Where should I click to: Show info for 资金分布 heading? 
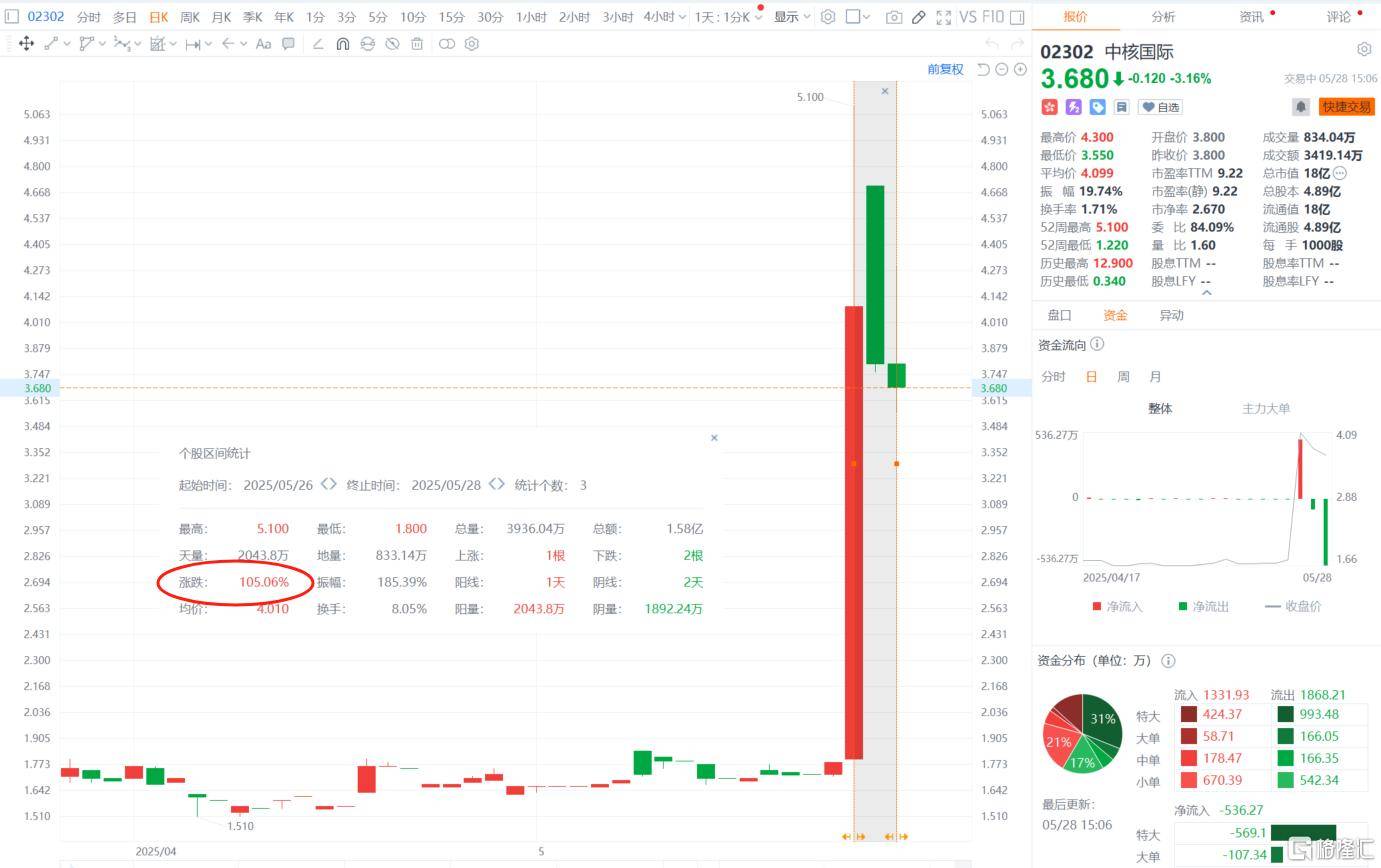(1168, 661)
